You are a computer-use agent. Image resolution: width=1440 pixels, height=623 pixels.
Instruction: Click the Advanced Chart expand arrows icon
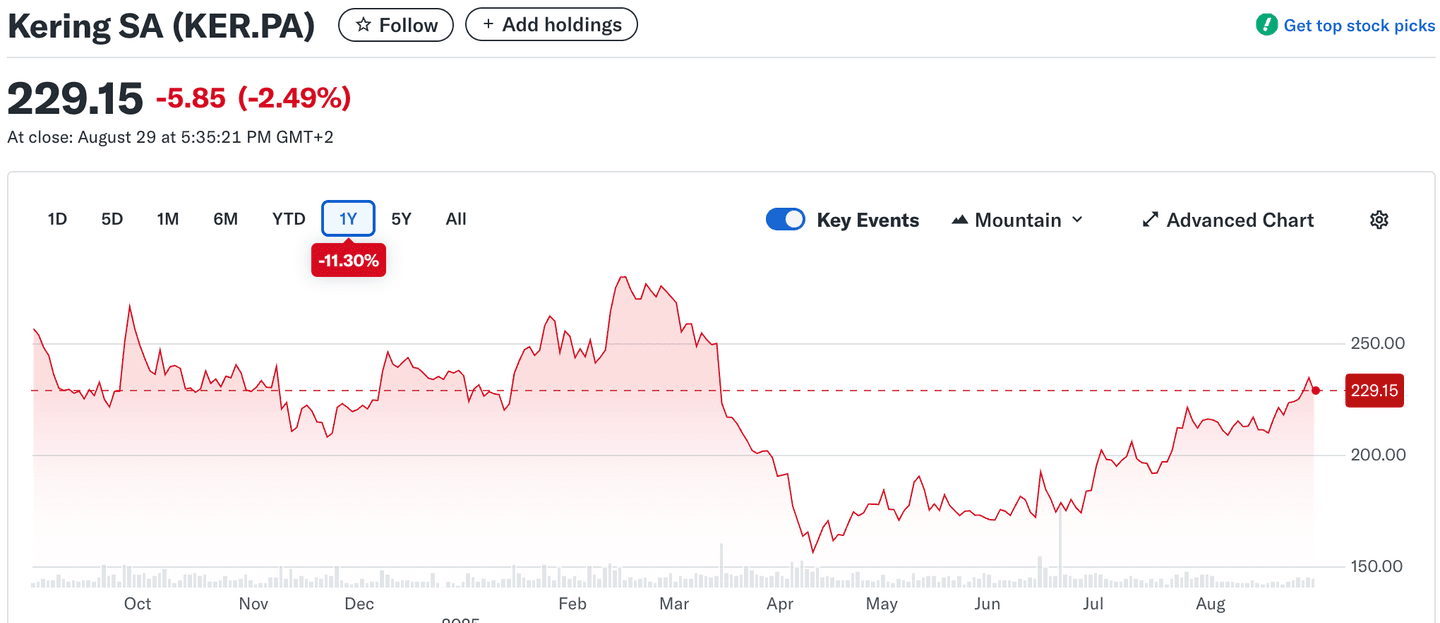pos(1150,220)
